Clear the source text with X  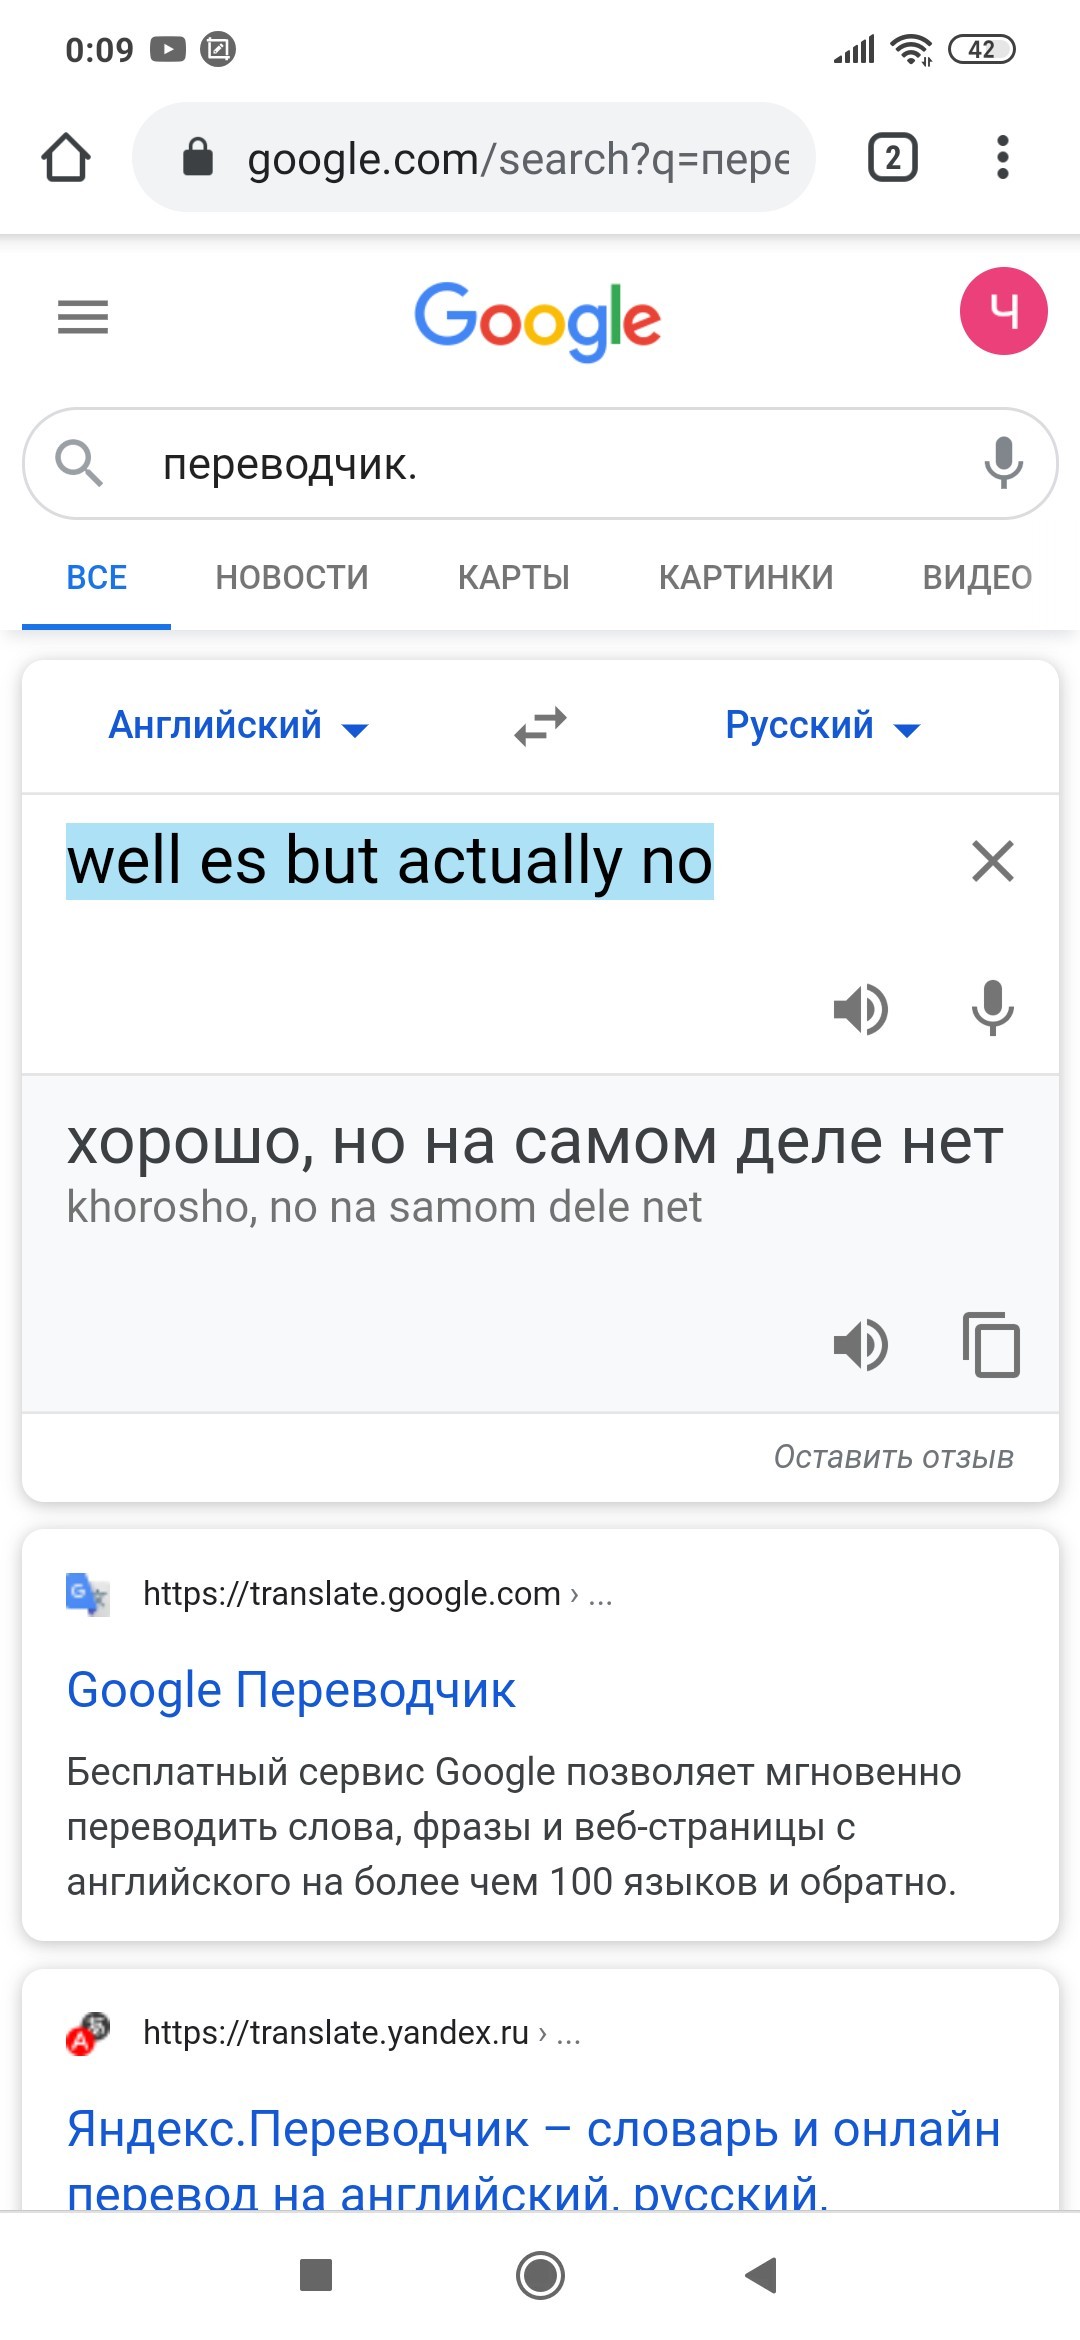pos(993,861)
